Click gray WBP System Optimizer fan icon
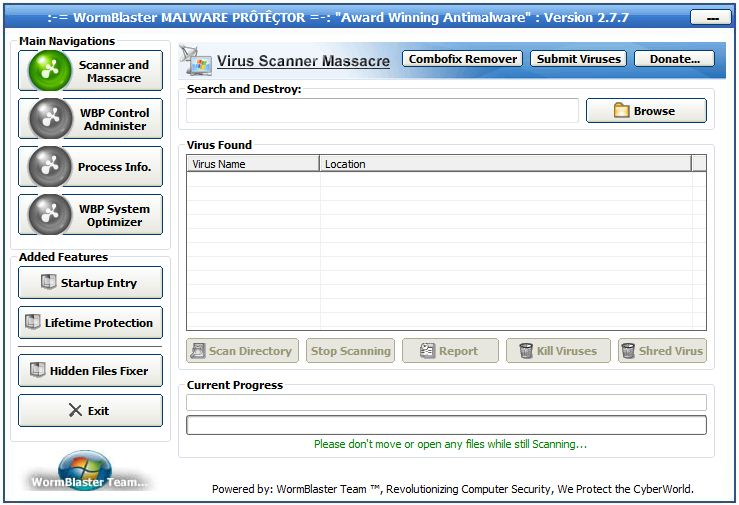 tap(50, 215)
